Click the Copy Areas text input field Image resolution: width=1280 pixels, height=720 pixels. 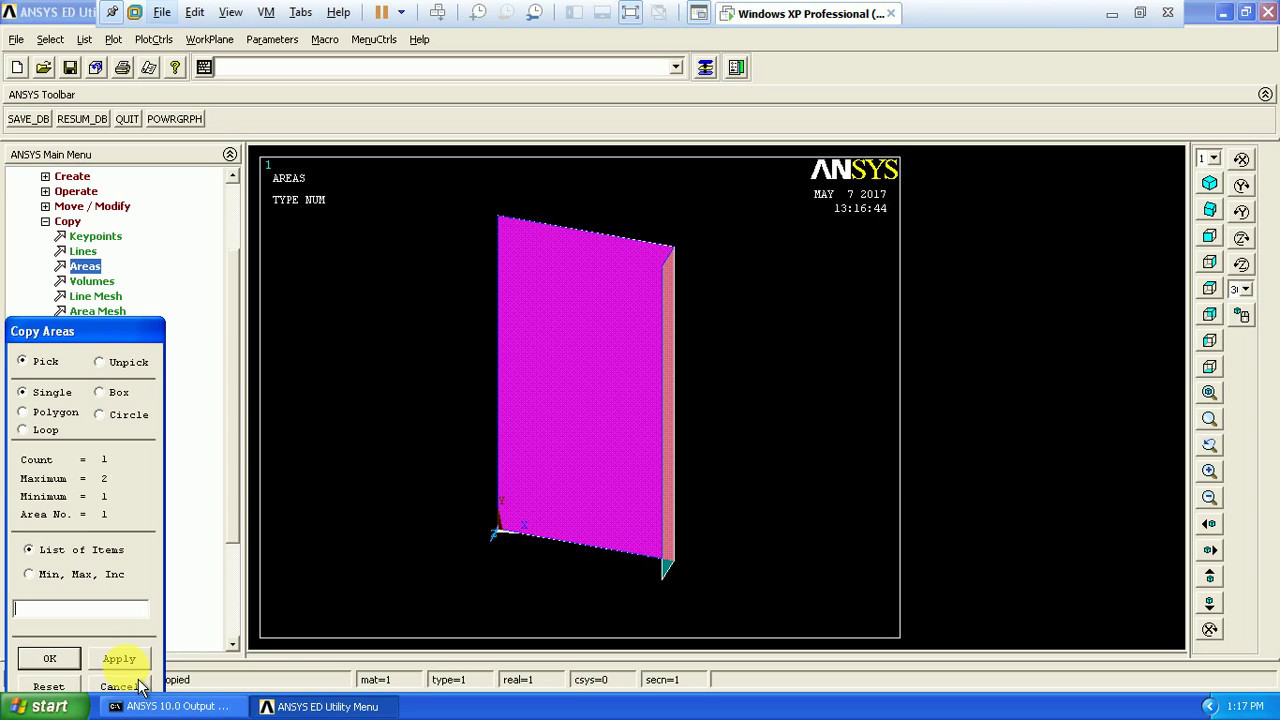coord(81,609)
